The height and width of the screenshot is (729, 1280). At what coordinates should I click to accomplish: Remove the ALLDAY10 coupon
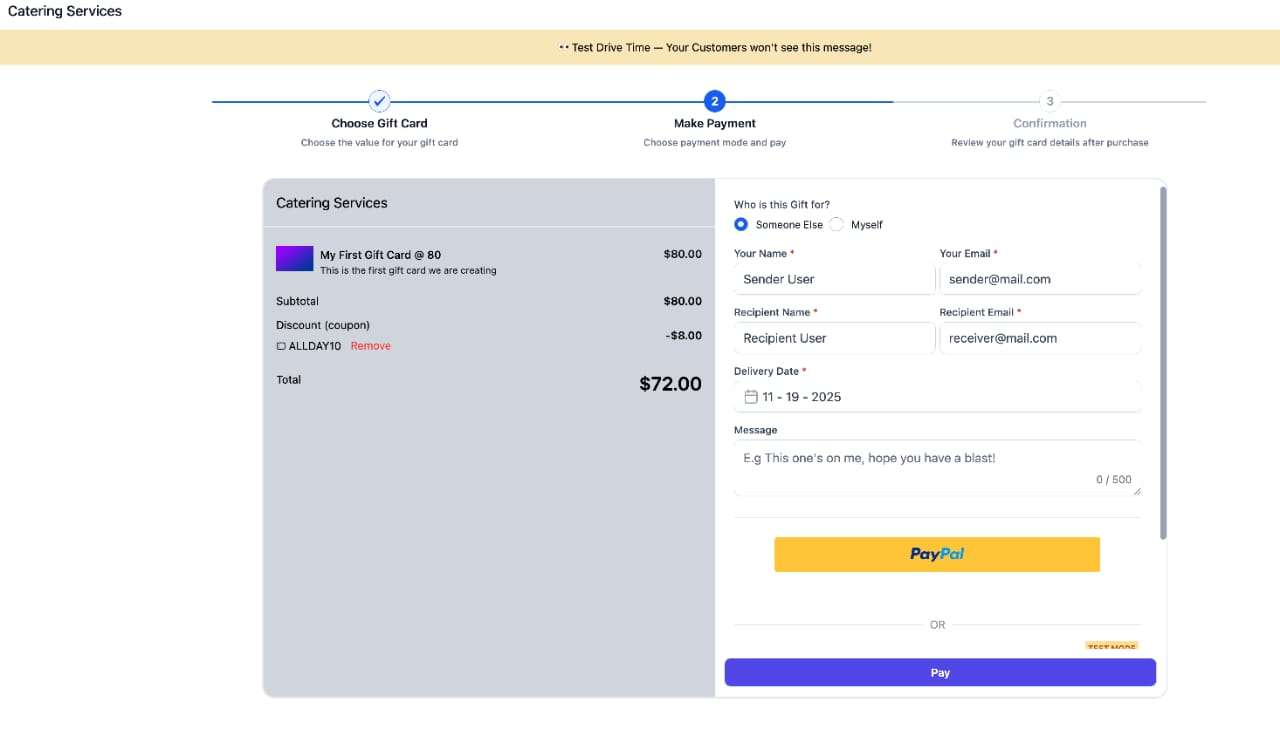[x=370, y=346]
